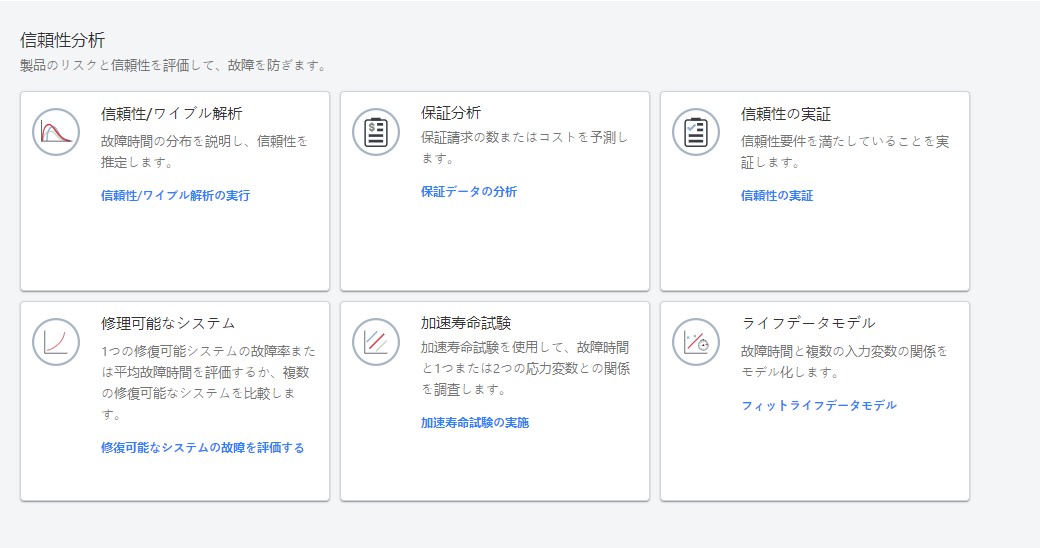Open the 修復可能なシステムの故障を評価する link
Image resolution: width=1040 pixels, height=548 pixels.
(202, 448)
